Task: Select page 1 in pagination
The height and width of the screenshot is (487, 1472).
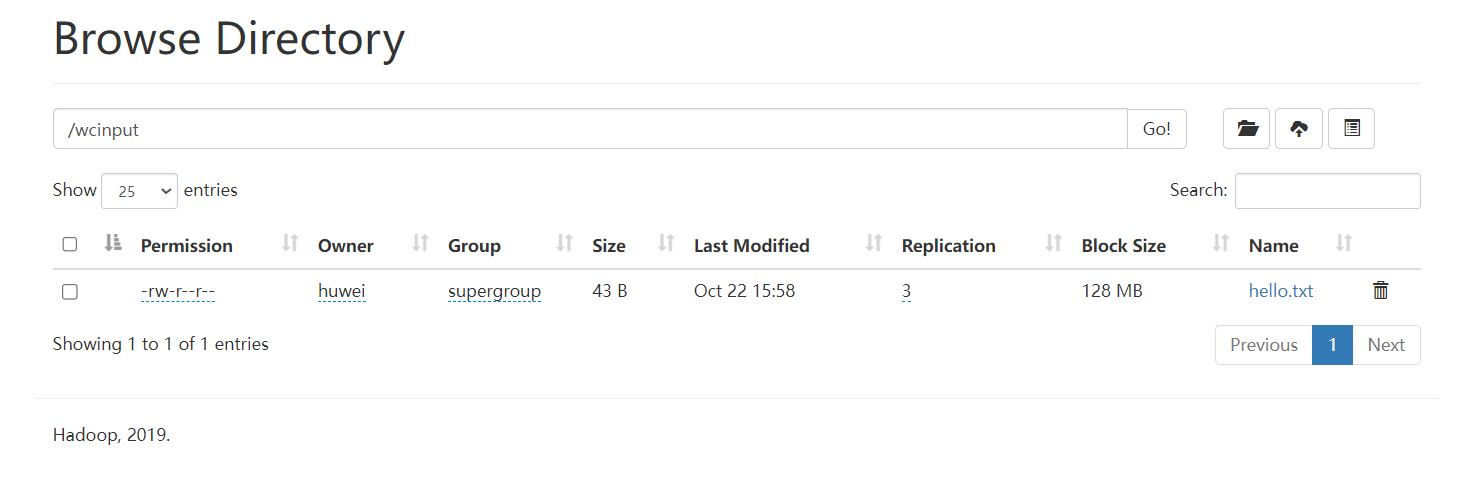Action: tap(1332, 345)
